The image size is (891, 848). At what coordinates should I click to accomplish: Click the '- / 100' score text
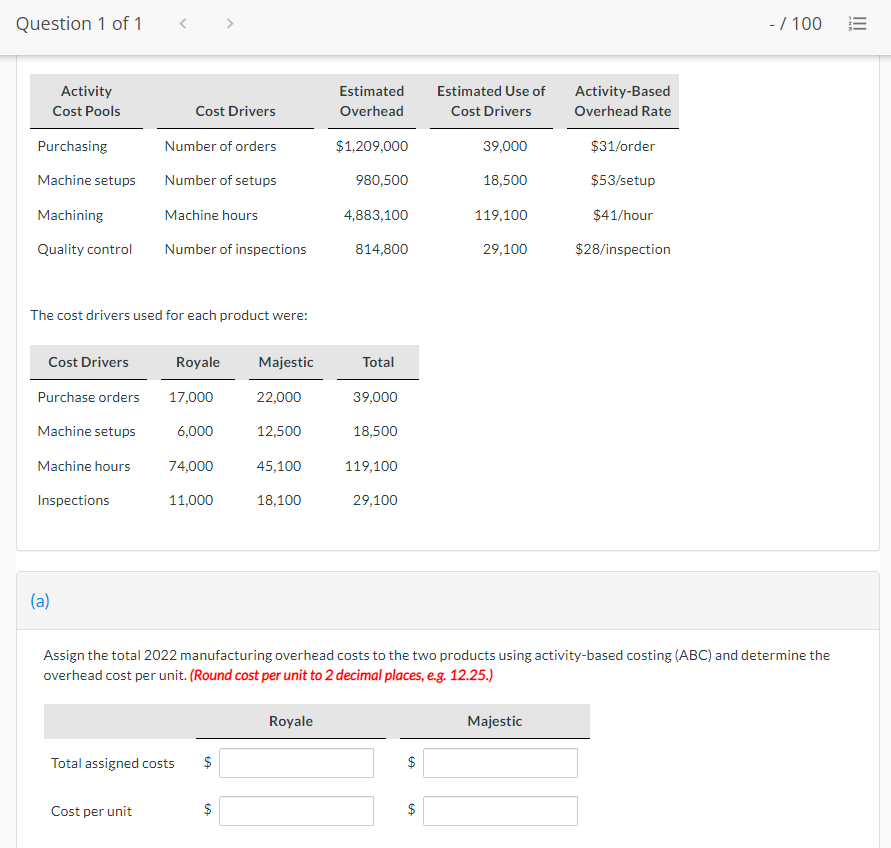(x=795, y=24)
